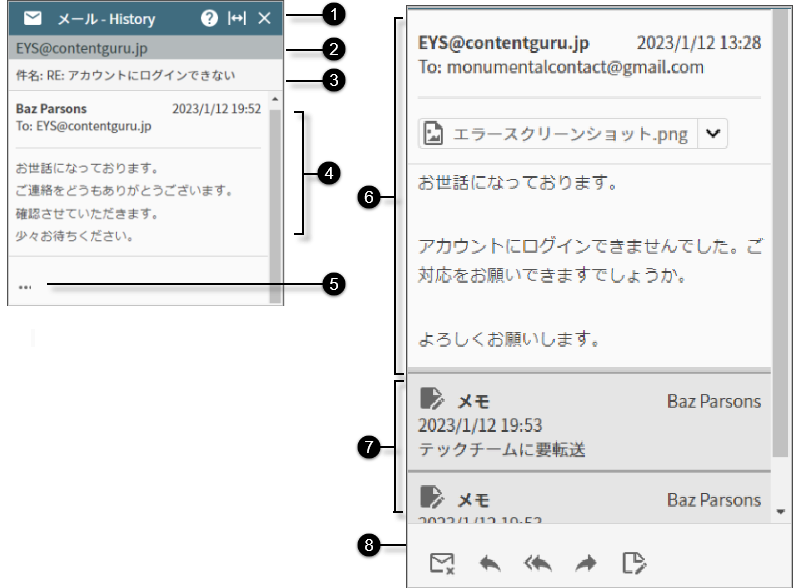Close the メール - History panel
Image resolution: width=796 pixels, height=588 pixels.
pos(264,19)
